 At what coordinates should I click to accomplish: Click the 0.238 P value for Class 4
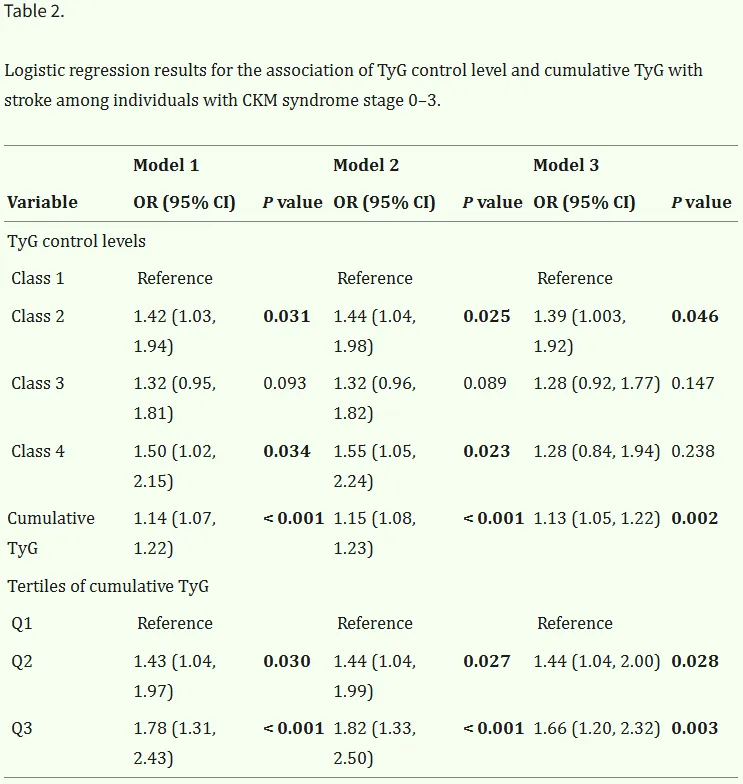693,451
